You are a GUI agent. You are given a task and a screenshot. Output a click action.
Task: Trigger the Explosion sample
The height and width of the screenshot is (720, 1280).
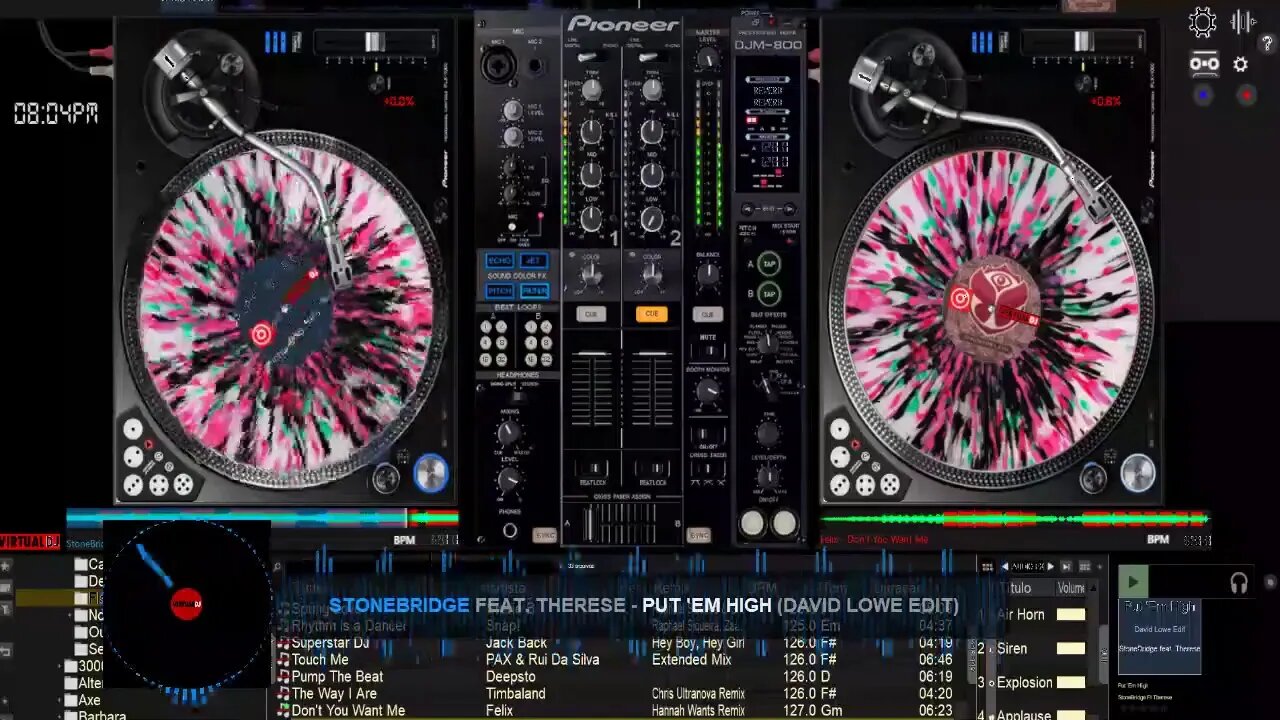click(x=1024, y=682)
